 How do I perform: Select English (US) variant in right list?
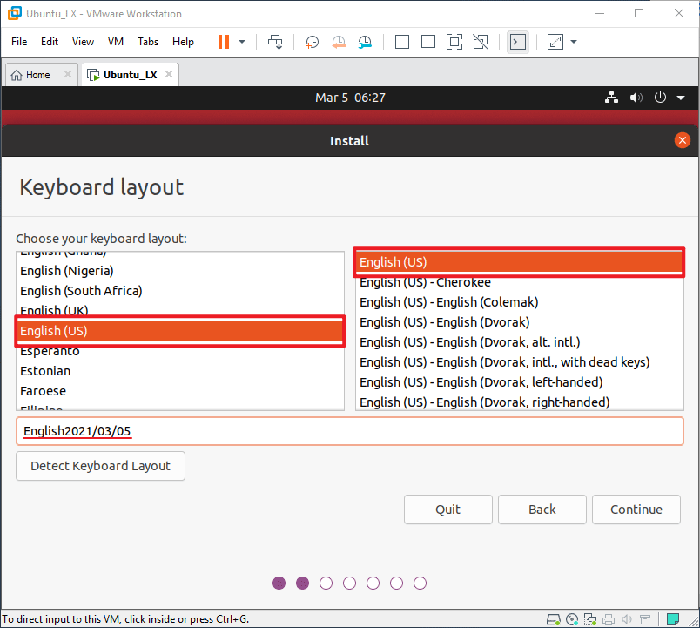coord(519,262)
